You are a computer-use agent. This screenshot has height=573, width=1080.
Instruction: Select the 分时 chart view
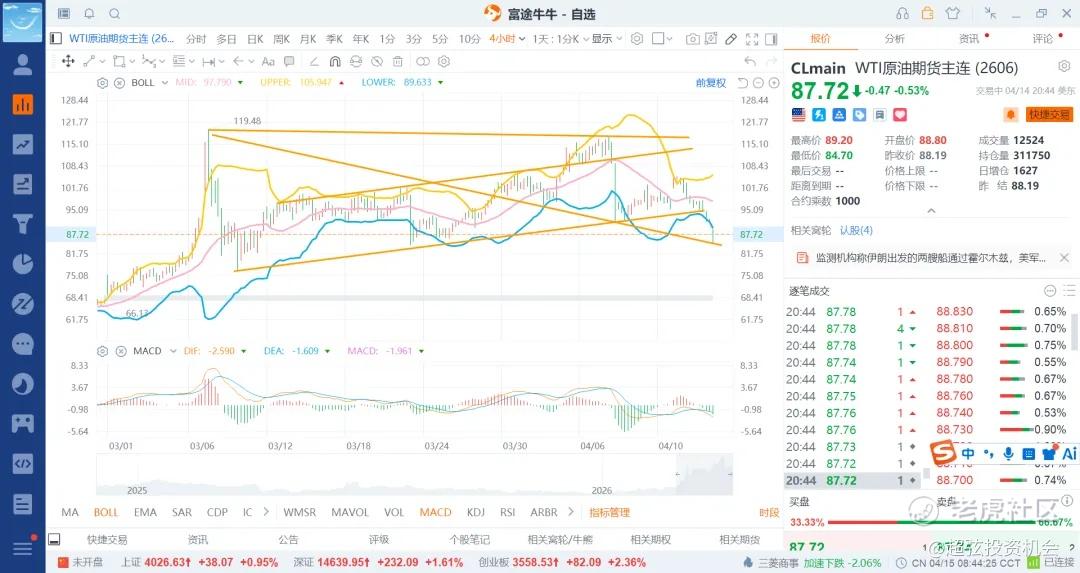(196, 39)
